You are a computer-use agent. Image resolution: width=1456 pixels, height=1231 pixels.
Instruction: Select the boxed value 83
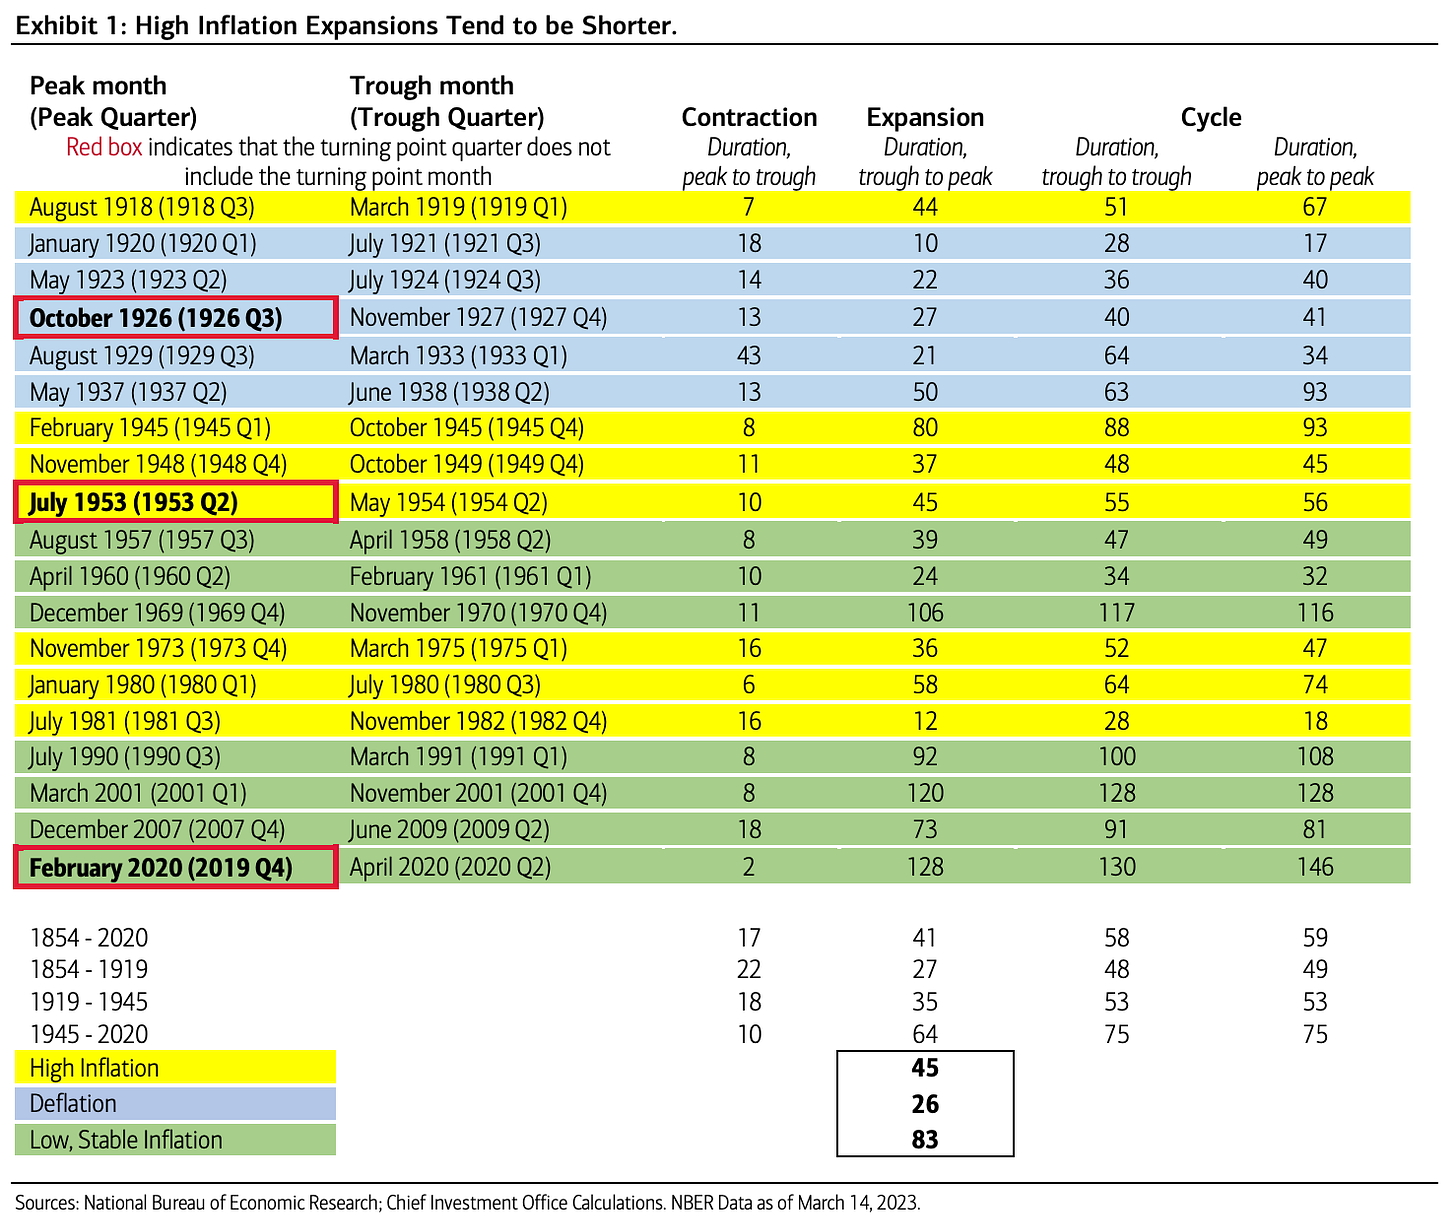[x=925, y=1139]
